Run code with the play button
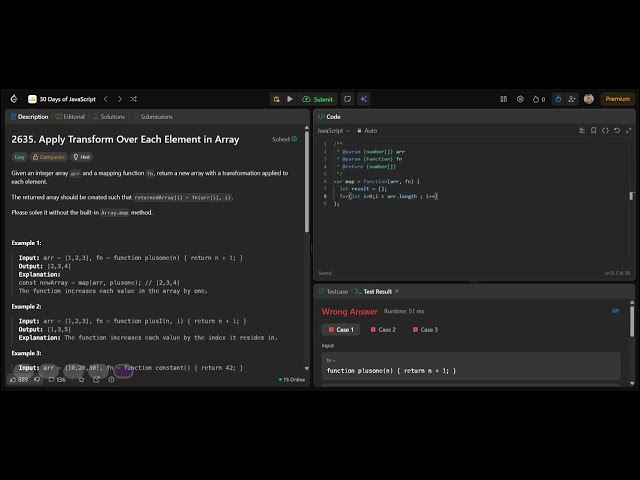640x480 pixels. (x=290, y=99)
